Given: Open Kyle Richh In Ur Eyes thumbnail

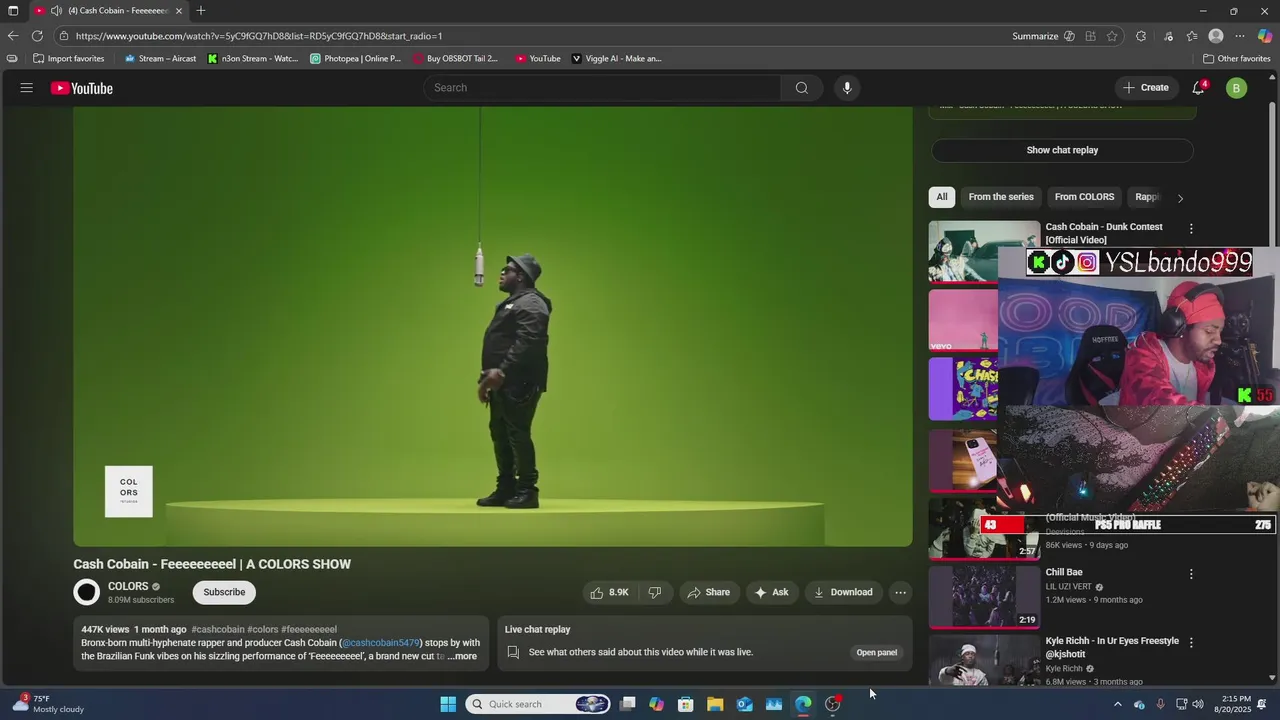Looking at the screenshot, I should (984, 660).
